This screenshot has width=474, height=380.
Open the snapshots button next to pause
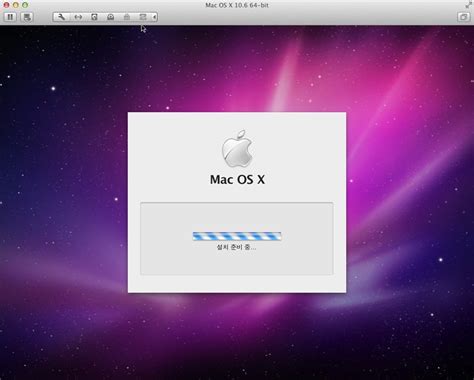[x=27, y=17]
